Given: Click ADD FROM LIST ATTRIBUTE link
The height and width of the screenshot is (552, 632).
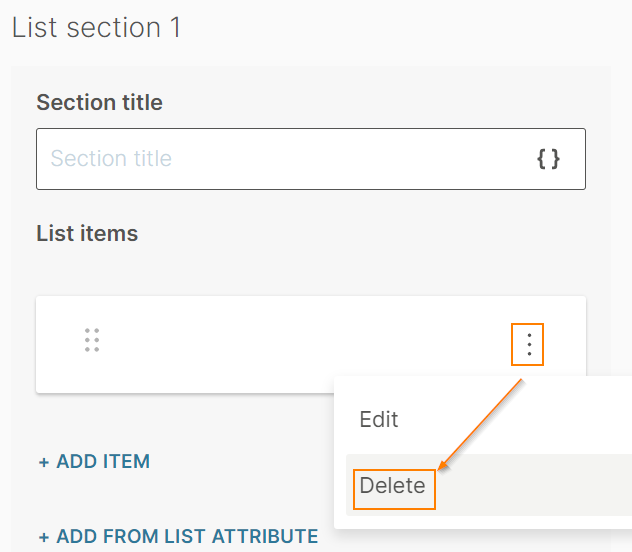Looking at the screenshot, I should (x=187, y=537).
